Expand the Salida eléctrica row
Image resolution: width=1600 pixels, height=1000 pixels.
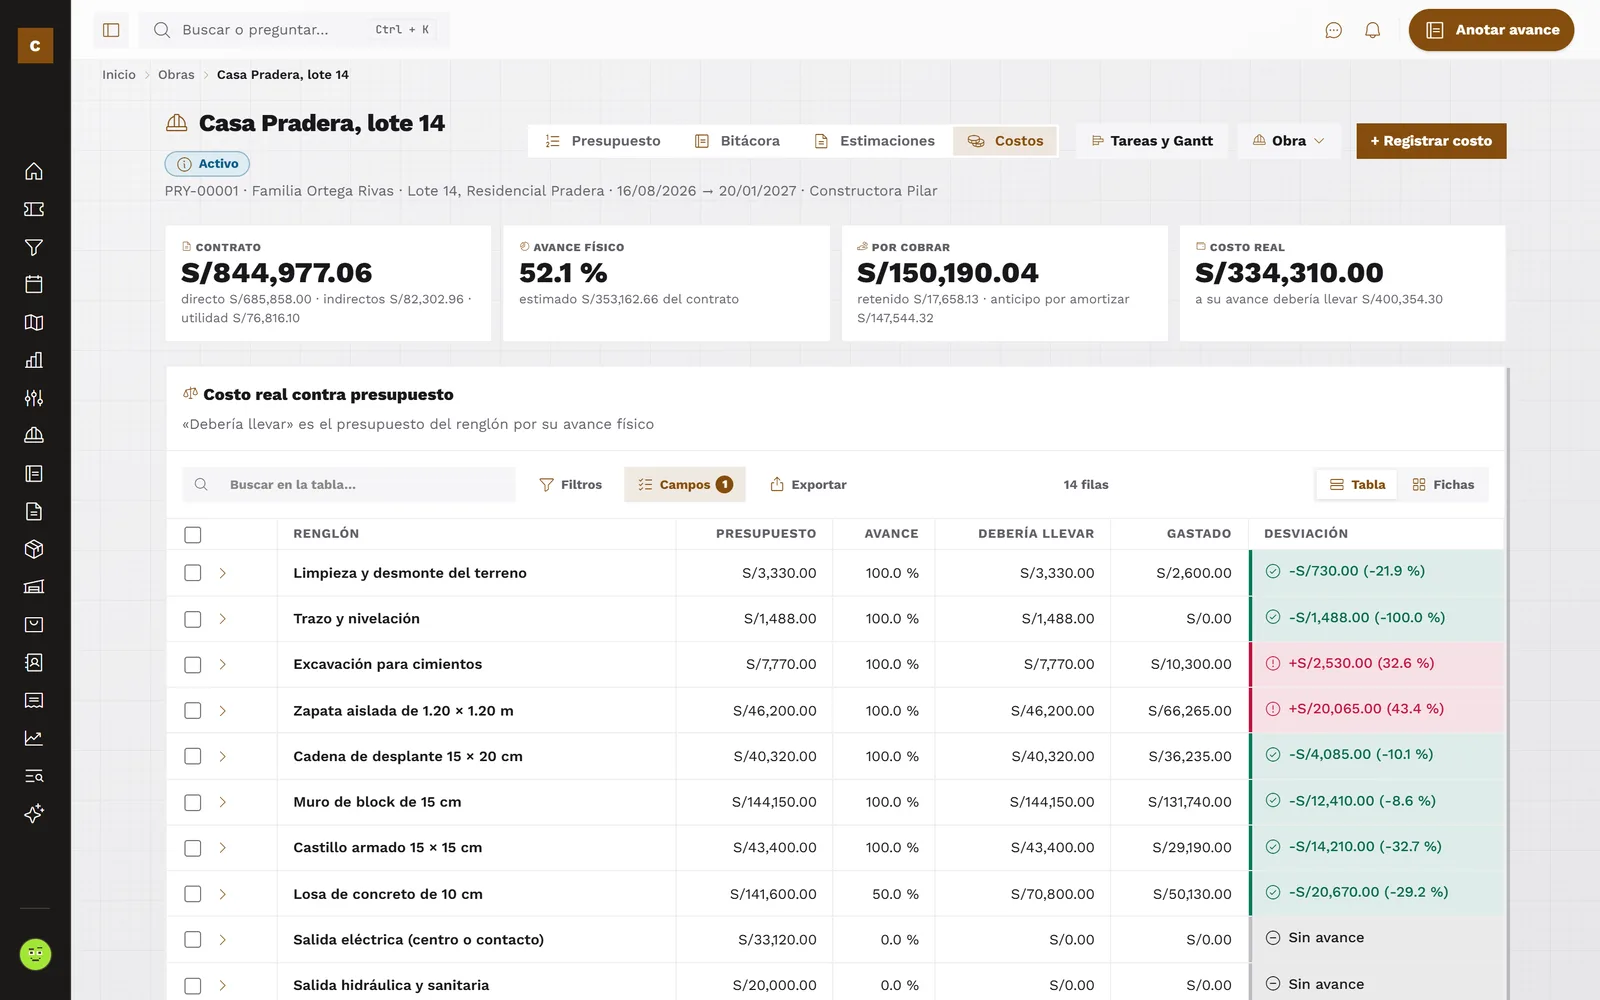[x=222, y=940]
